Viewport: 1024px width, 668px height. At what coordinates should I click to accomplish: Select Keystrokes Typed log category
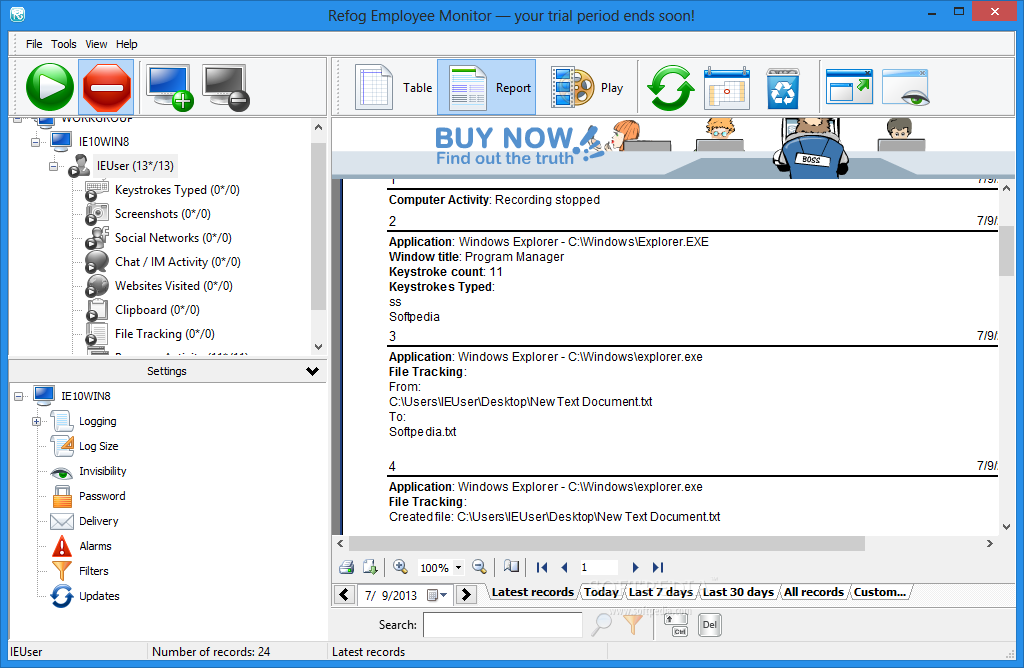tap(177, 190)
